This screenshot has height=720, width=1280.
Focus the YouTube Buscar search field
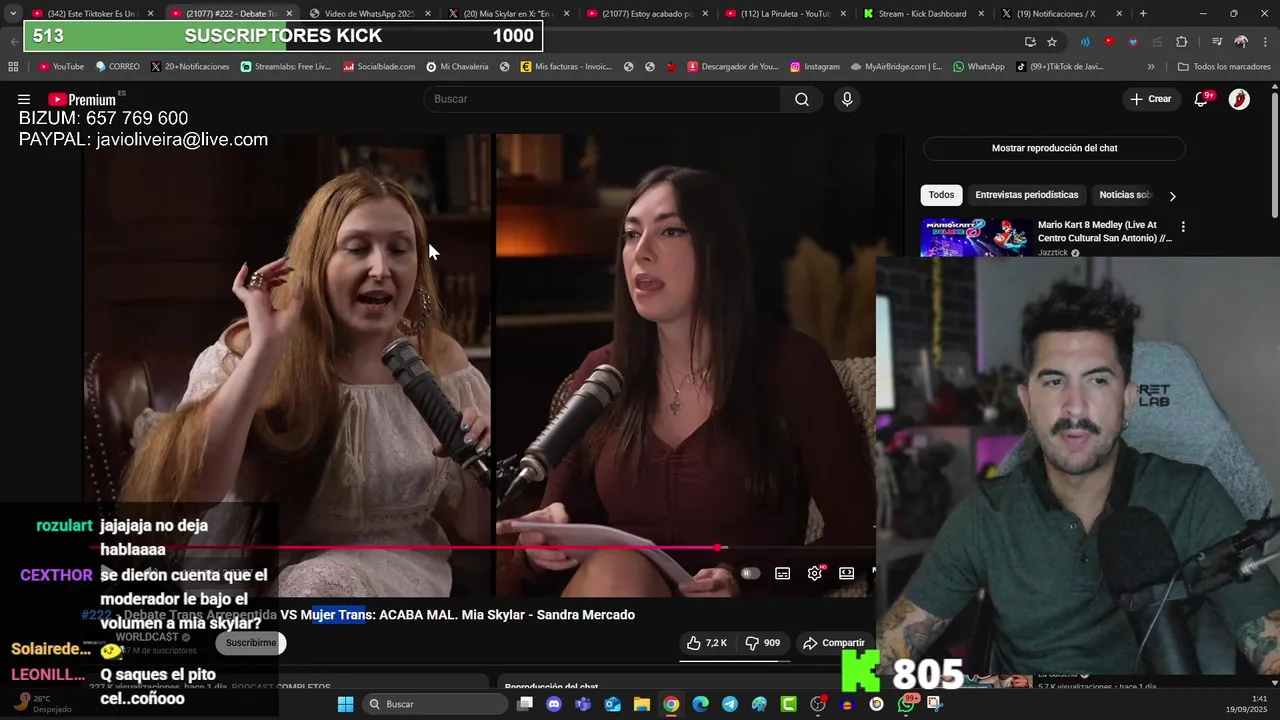coord(603,99)
